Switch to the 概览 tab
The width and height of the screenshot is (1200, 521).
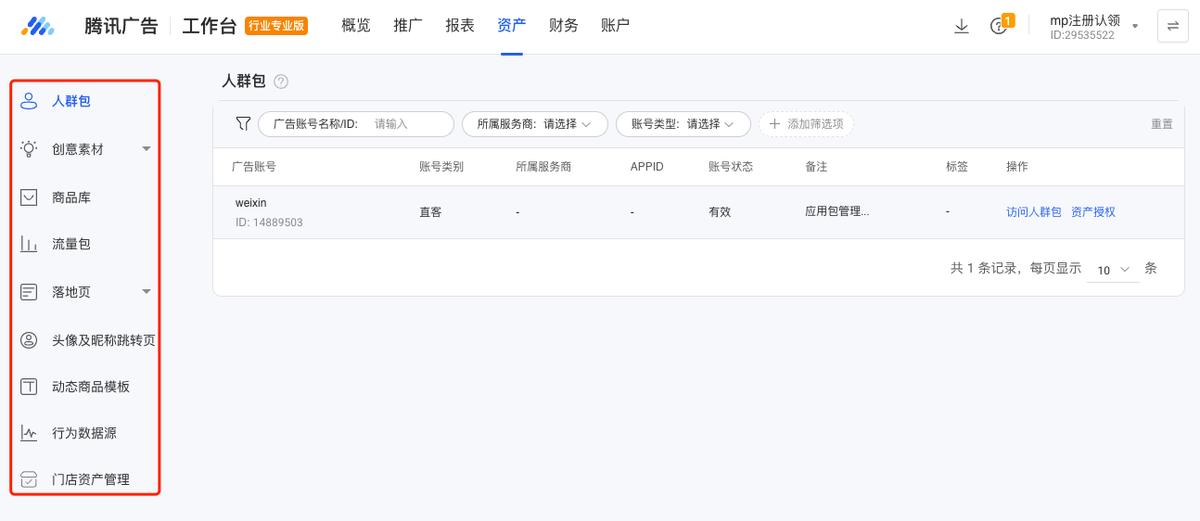coord(356,26)
